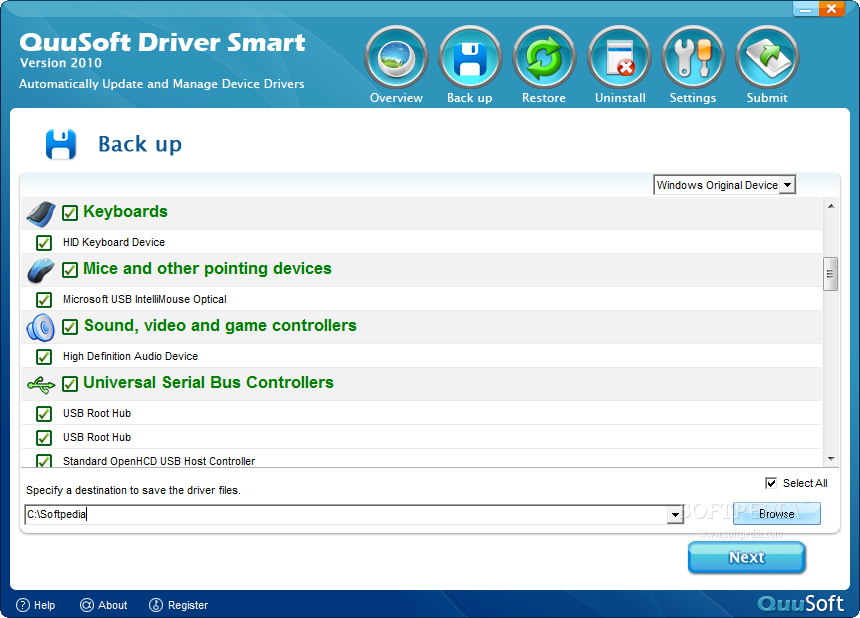Click the Keyboards category keyboard icon
This screenshot has width=860, height=618.
click(x=41, y=213)
